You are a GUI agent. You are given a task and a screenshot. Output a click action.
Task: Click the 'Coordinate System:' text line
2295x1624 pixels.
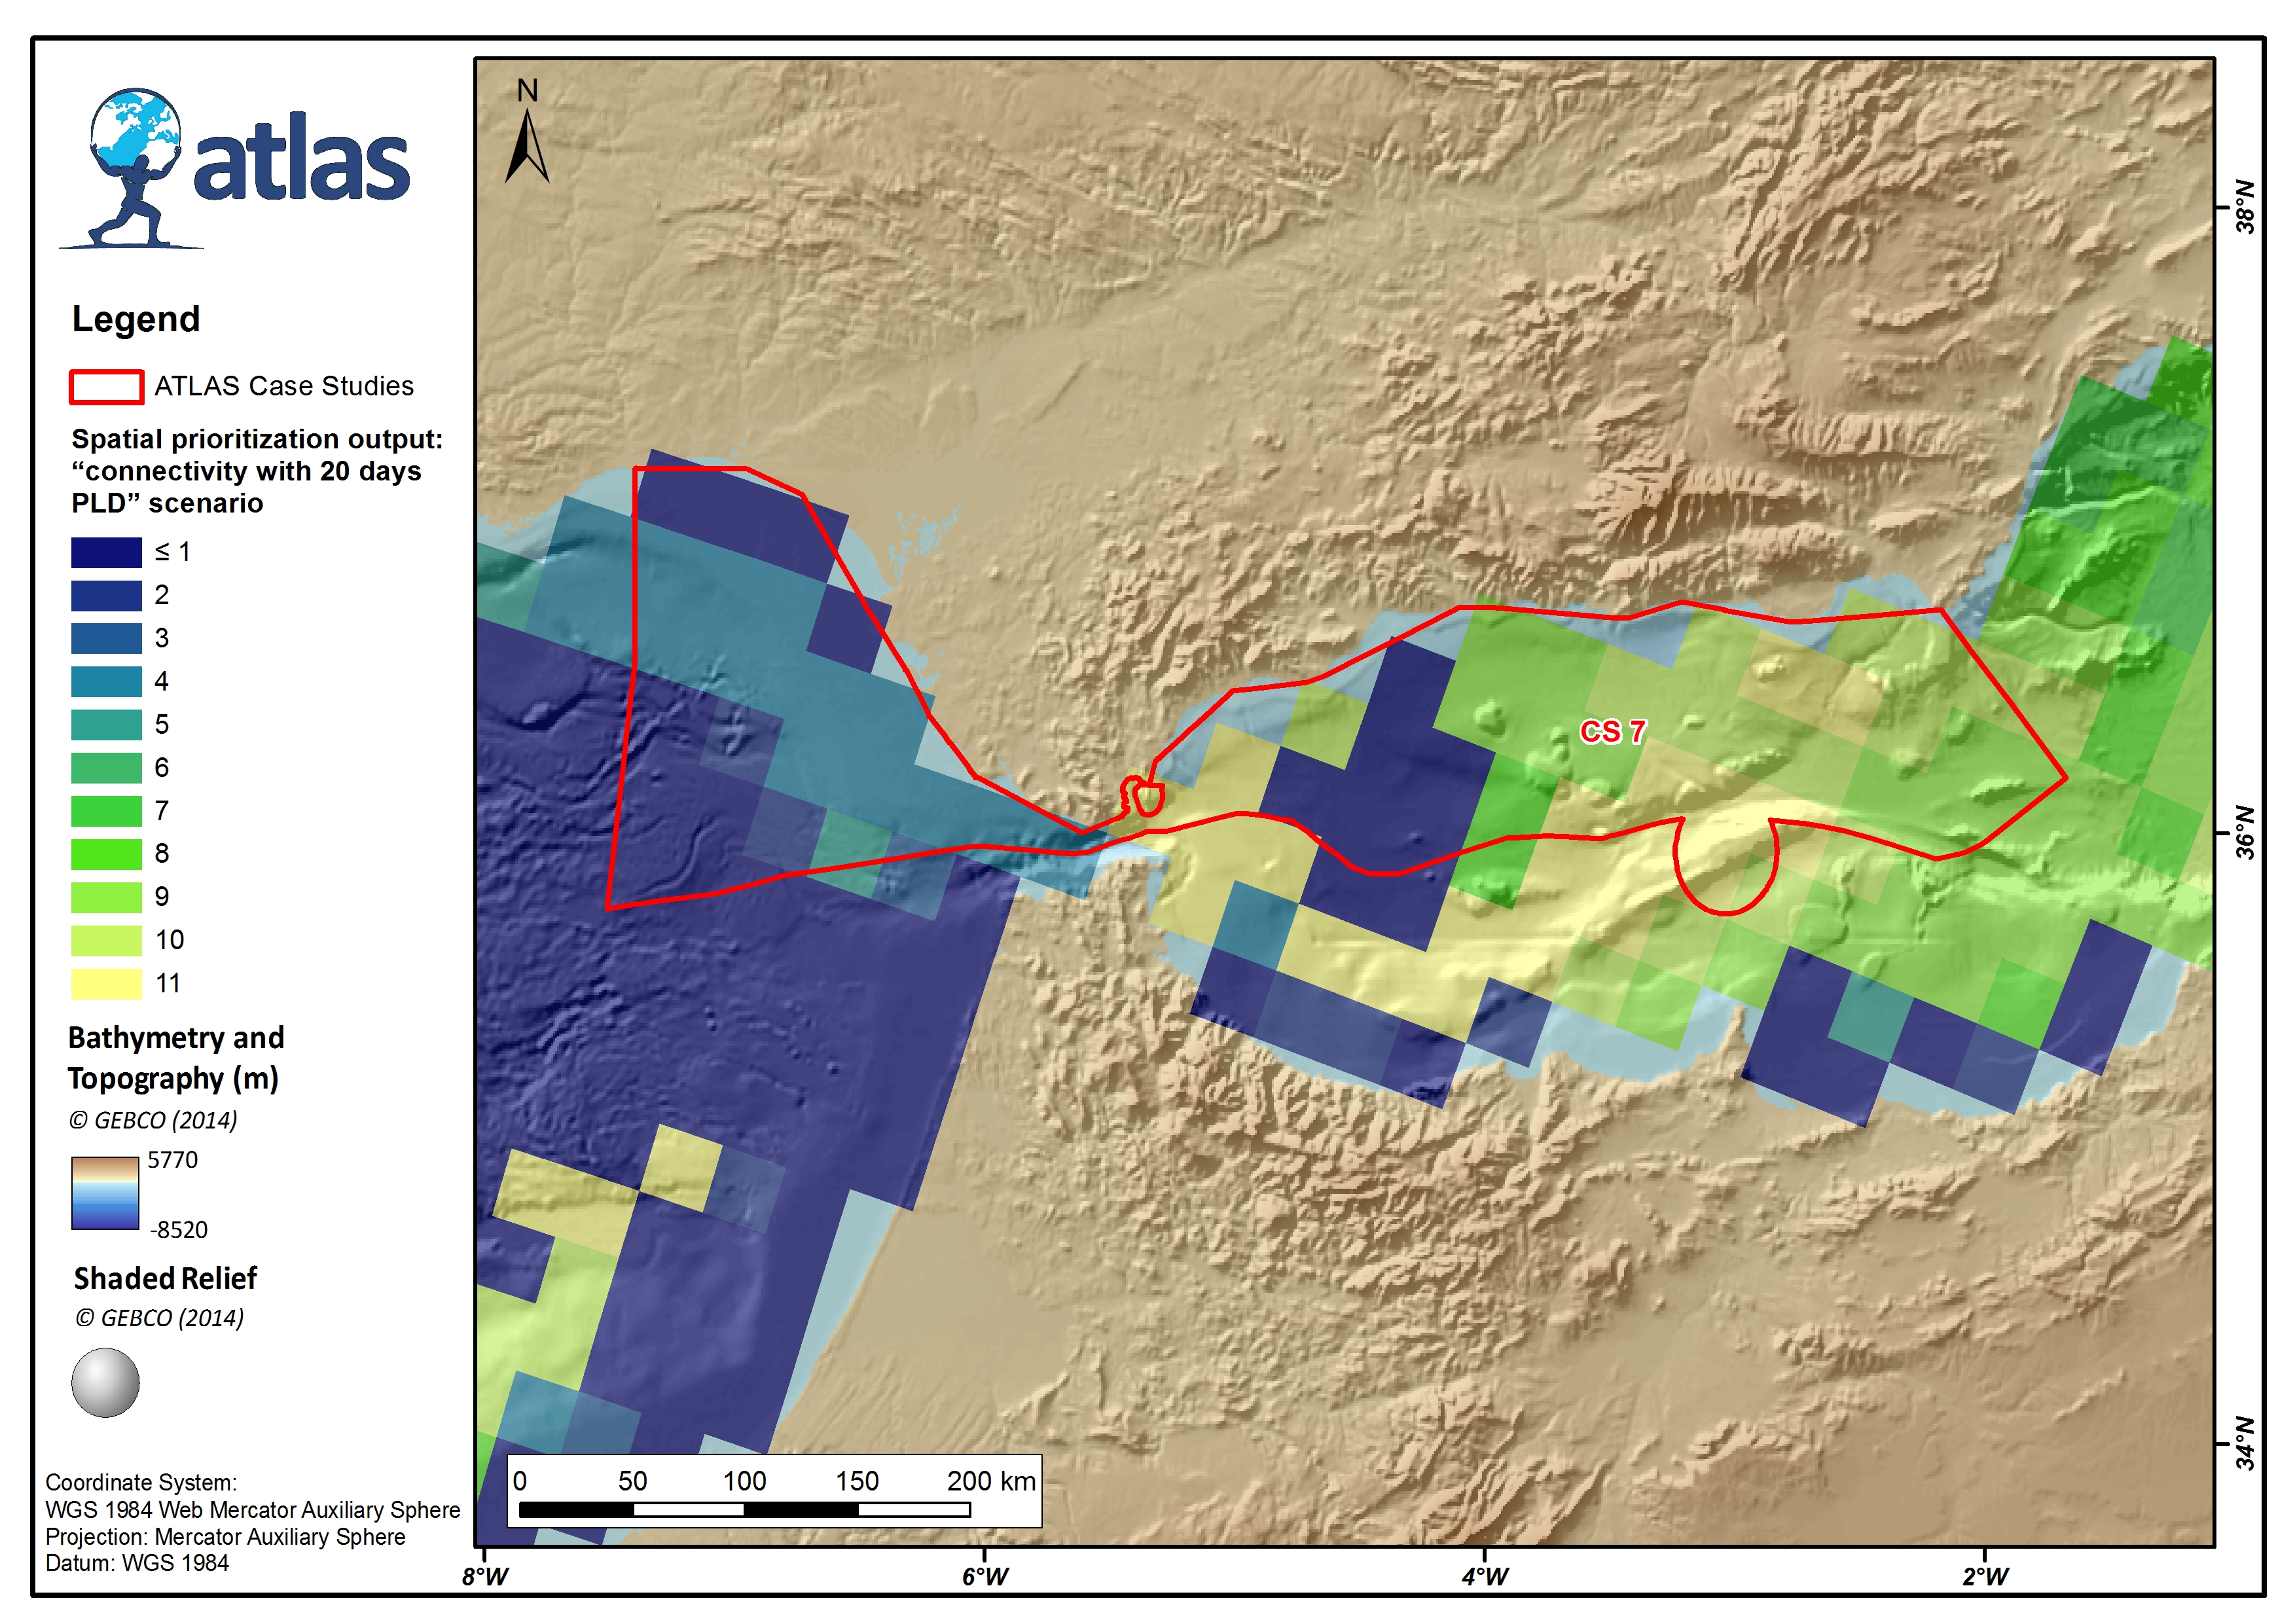point(141,1483)
